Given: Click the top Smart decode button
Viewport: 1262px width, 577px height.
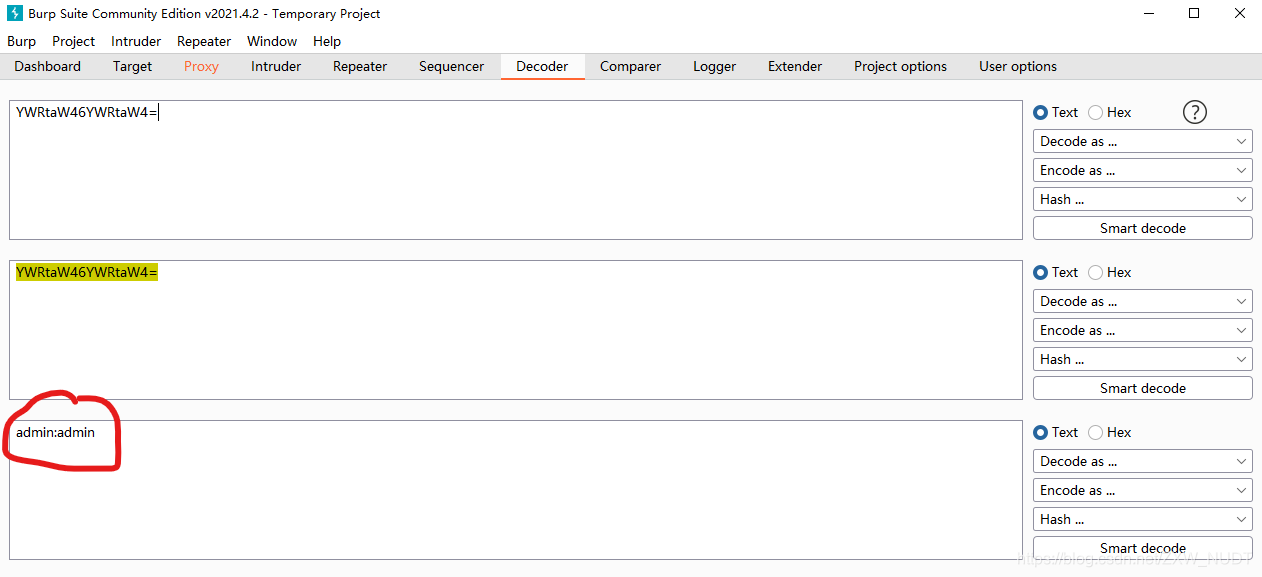Looking at the screenshot, I should [1142, 227].
